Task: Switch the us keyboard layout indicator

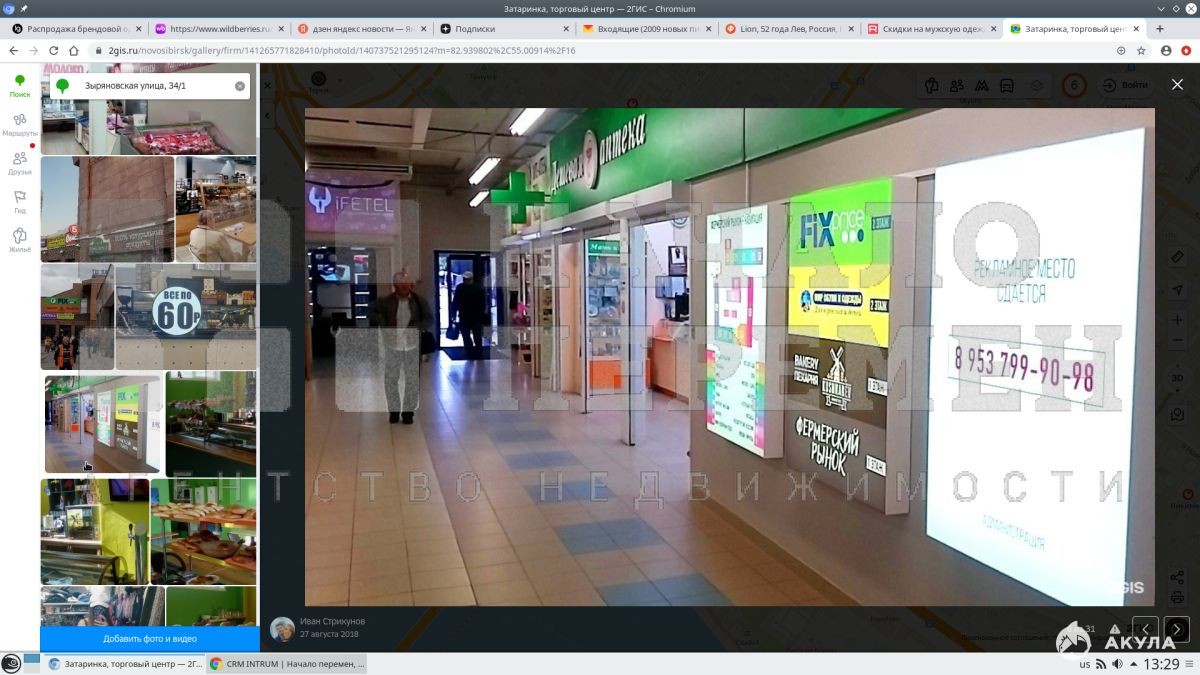Action: 1084,664
